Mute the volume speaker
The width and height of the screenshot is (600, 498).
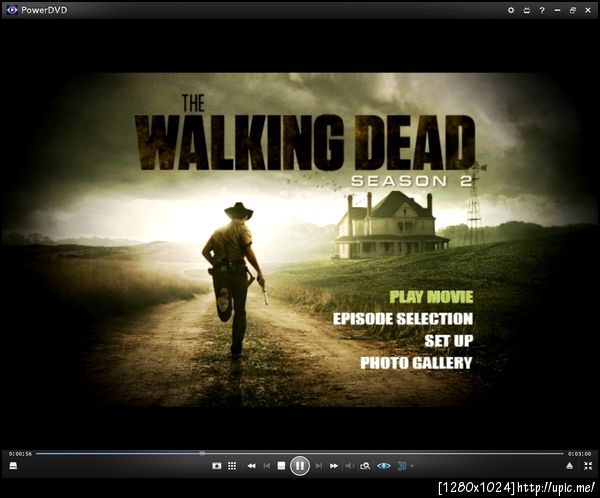[349, 466]
